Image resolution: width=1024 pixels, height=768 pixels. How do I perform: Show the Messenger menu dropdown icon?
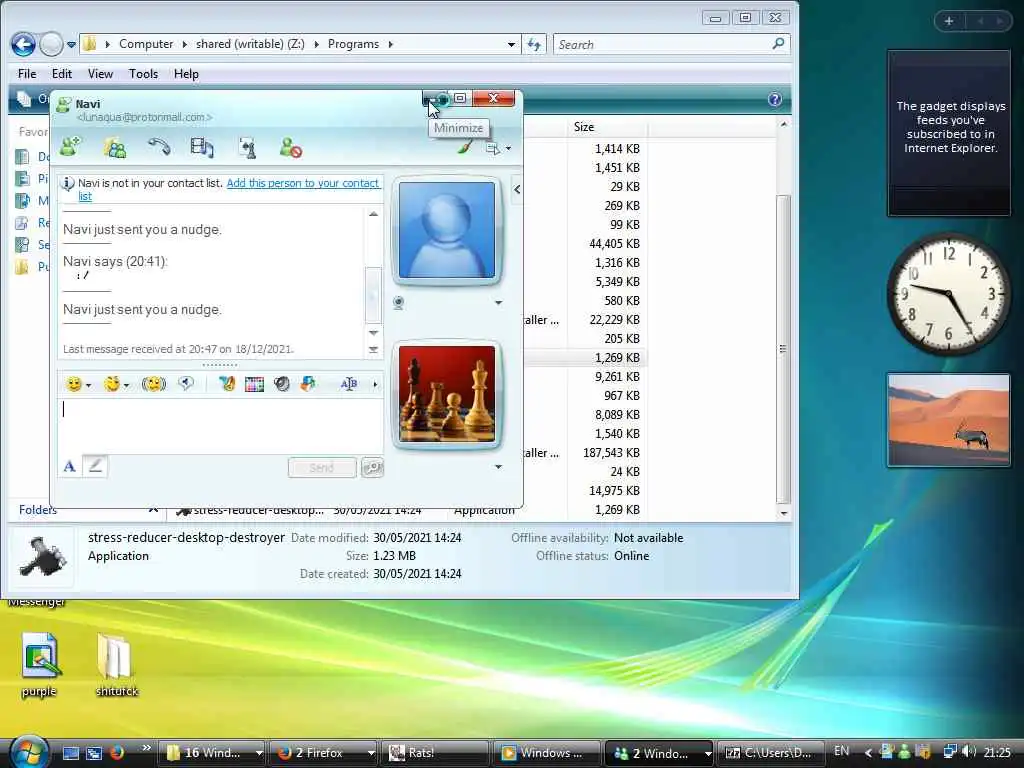coord(498,149)
